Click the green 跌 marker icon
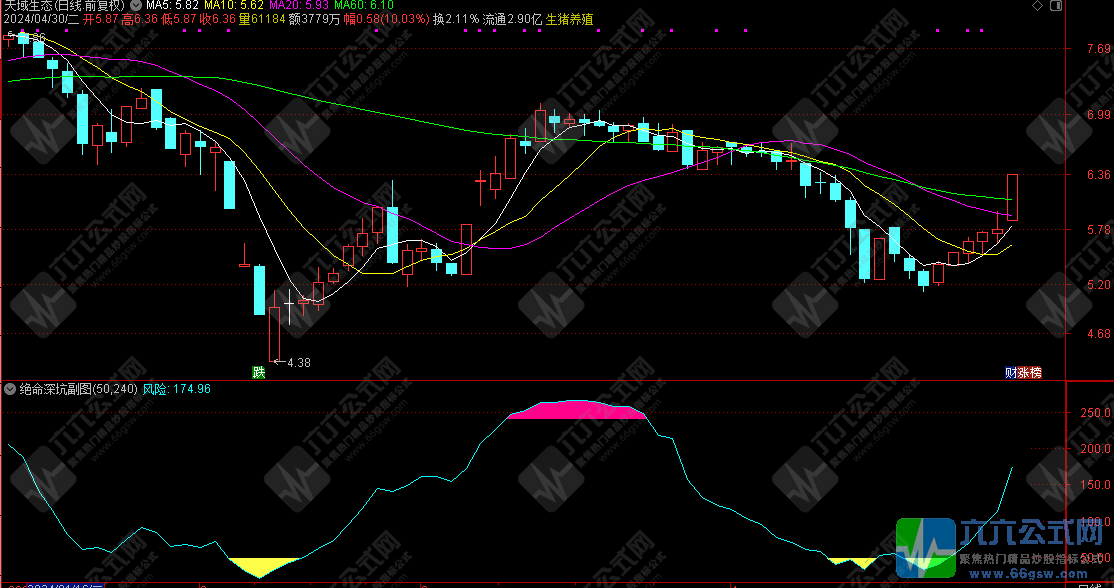The height and width of the screenshot is (588, 1114). pos(259,372)
